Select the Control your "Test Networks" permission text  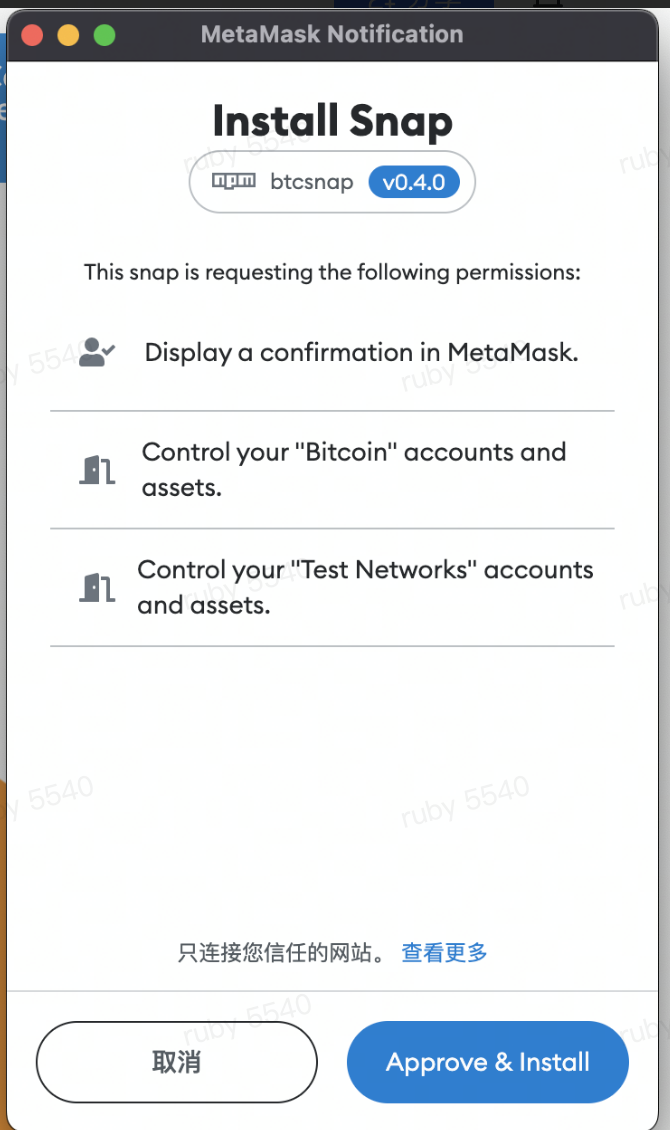click(x=365, y=587)
